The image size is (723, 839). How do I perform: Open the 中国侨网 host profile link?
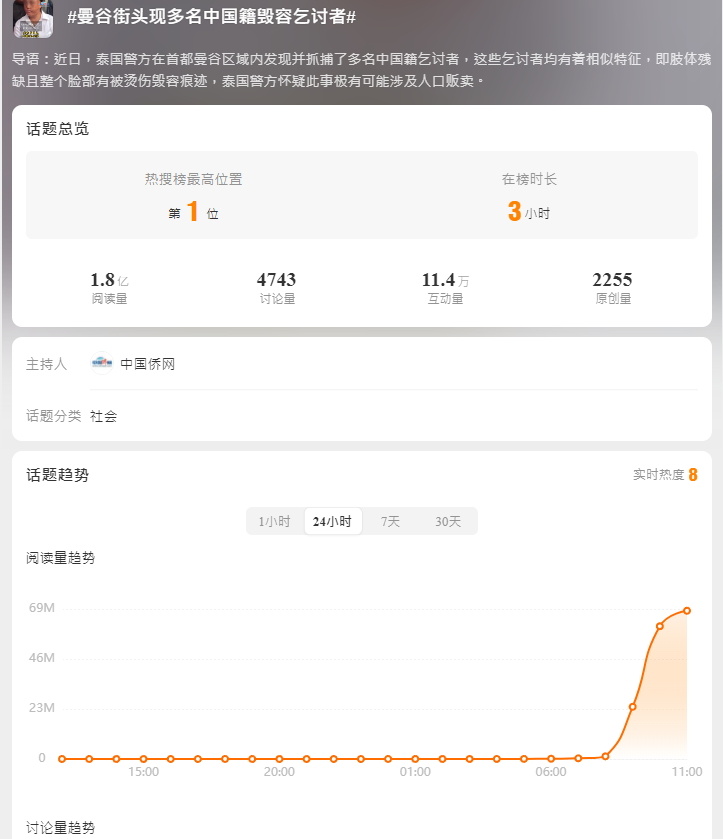[148, 364]
